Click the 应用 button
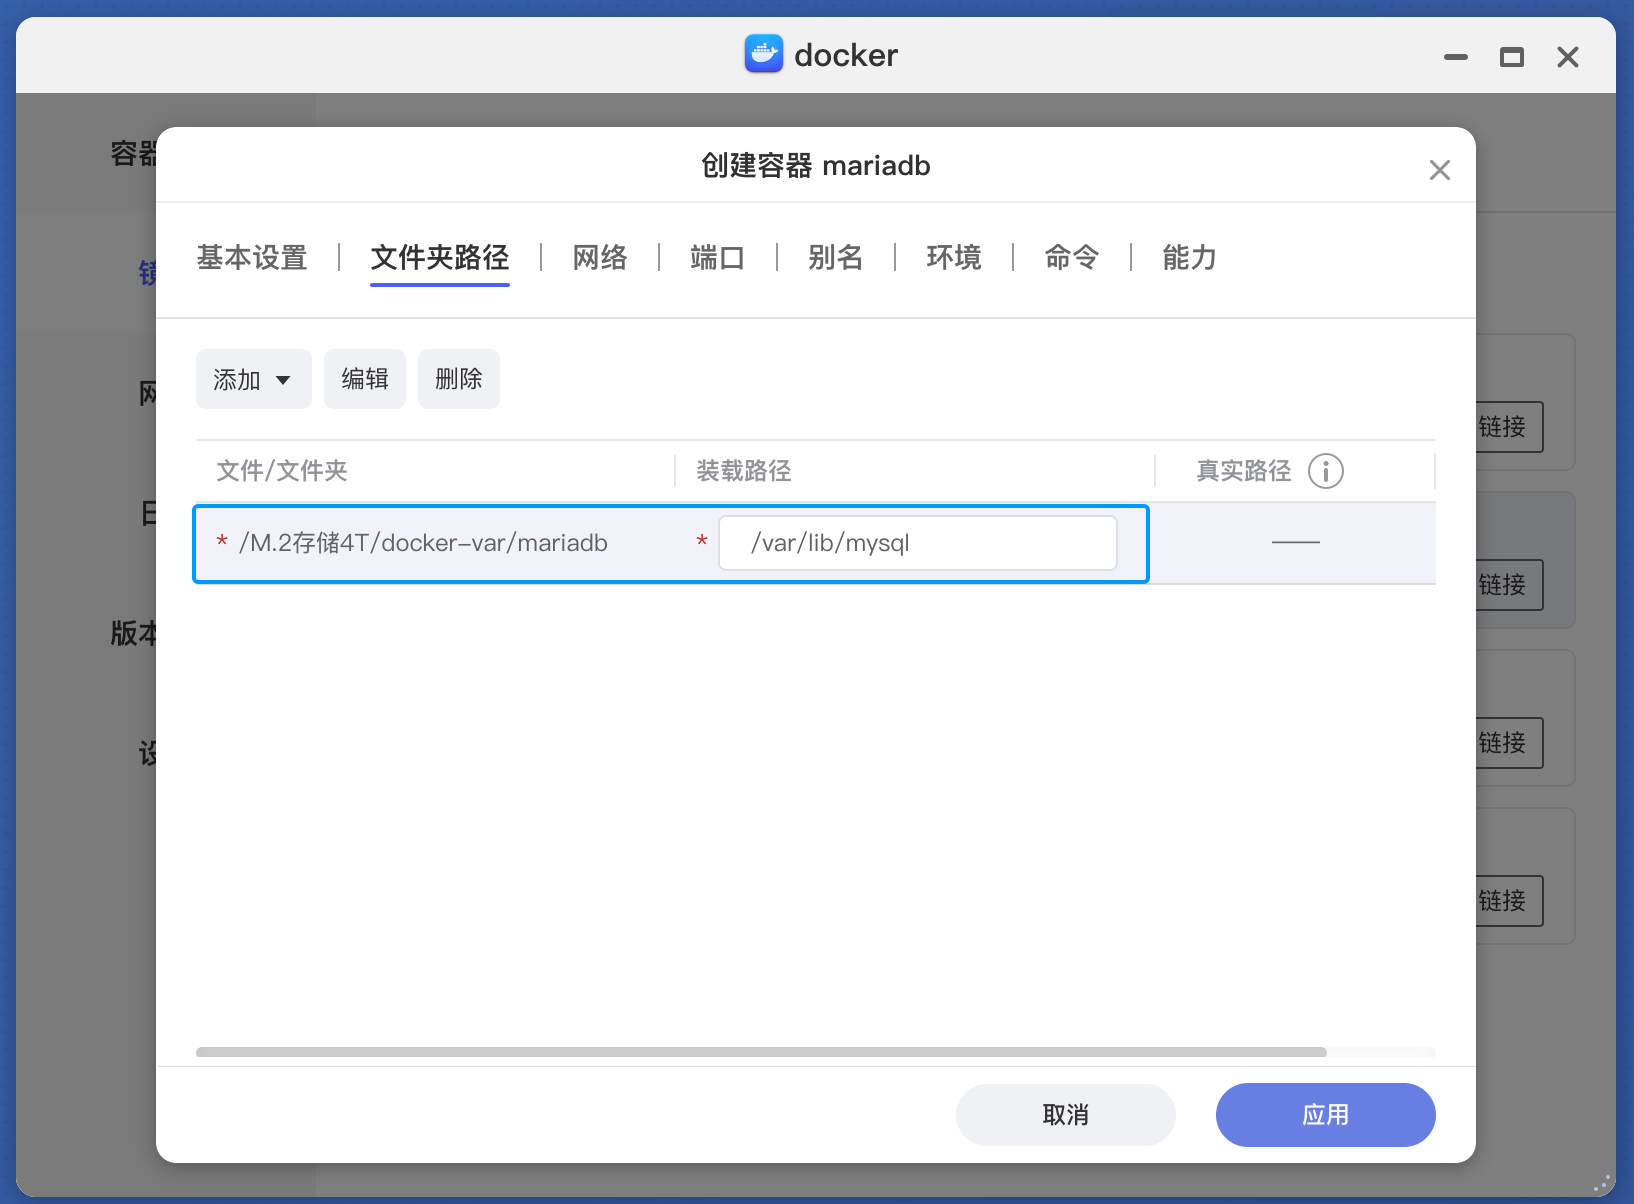The image size is (1634, 1204). pos(1326,1115)
